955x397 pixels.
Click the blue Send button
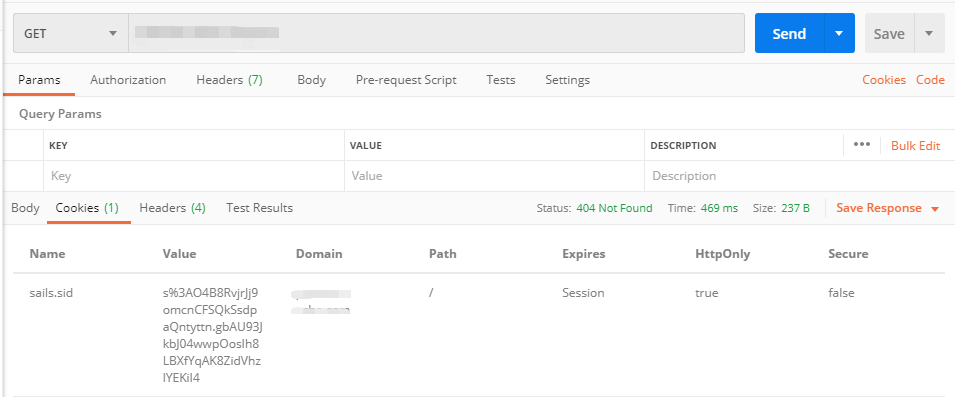(789, 33)
